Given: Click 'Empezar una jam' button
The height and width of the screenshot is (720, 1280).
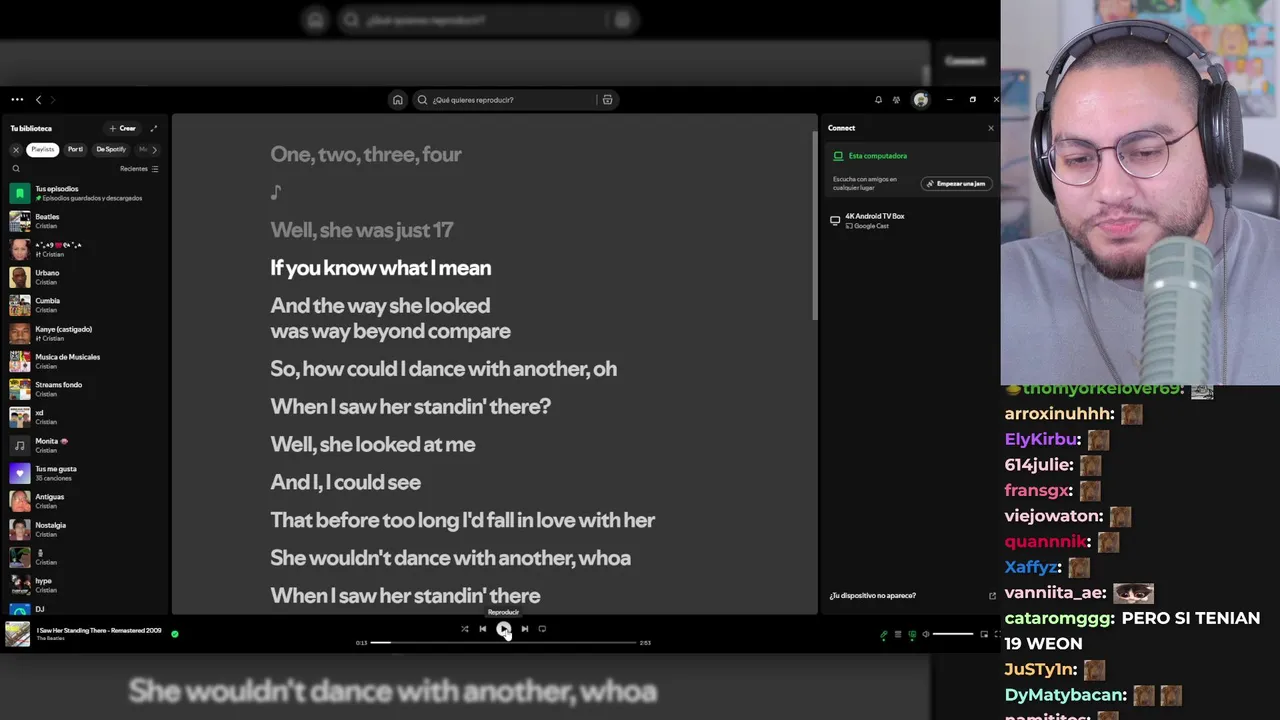Looking at the screenshot, I should [957, 184].
